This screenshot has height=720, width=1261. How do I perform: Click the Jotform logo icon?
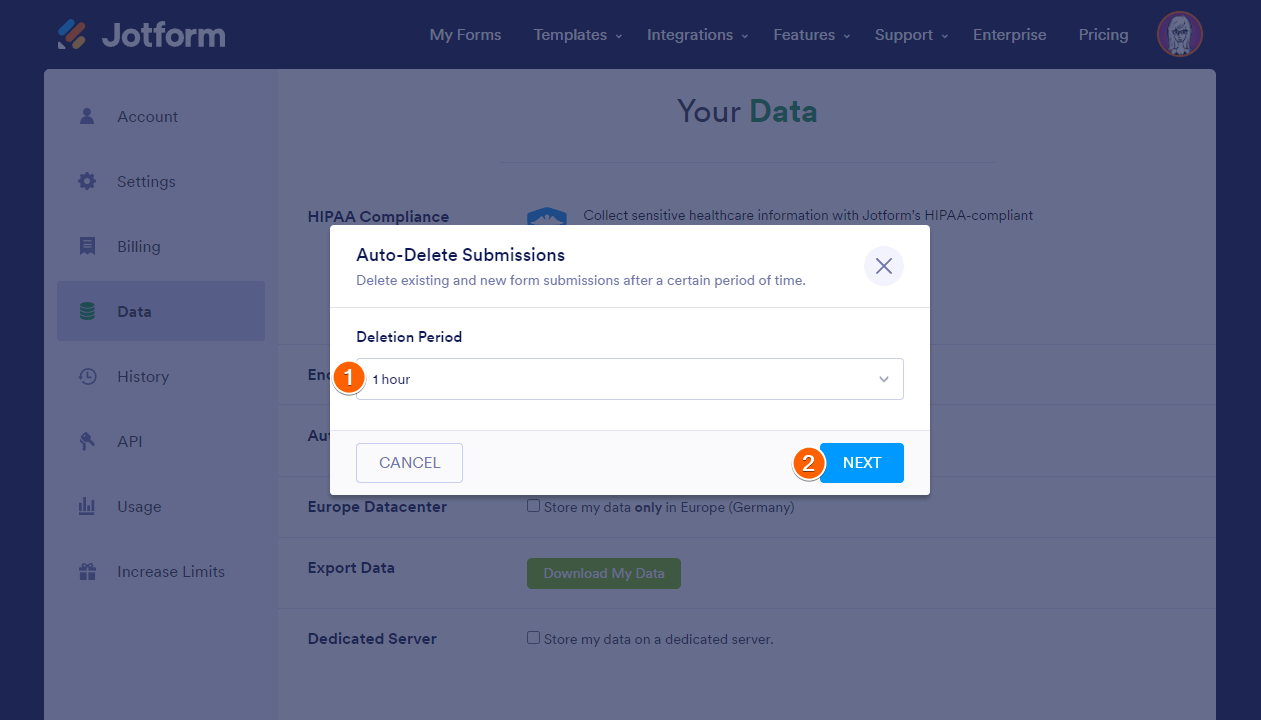point(72,35)
